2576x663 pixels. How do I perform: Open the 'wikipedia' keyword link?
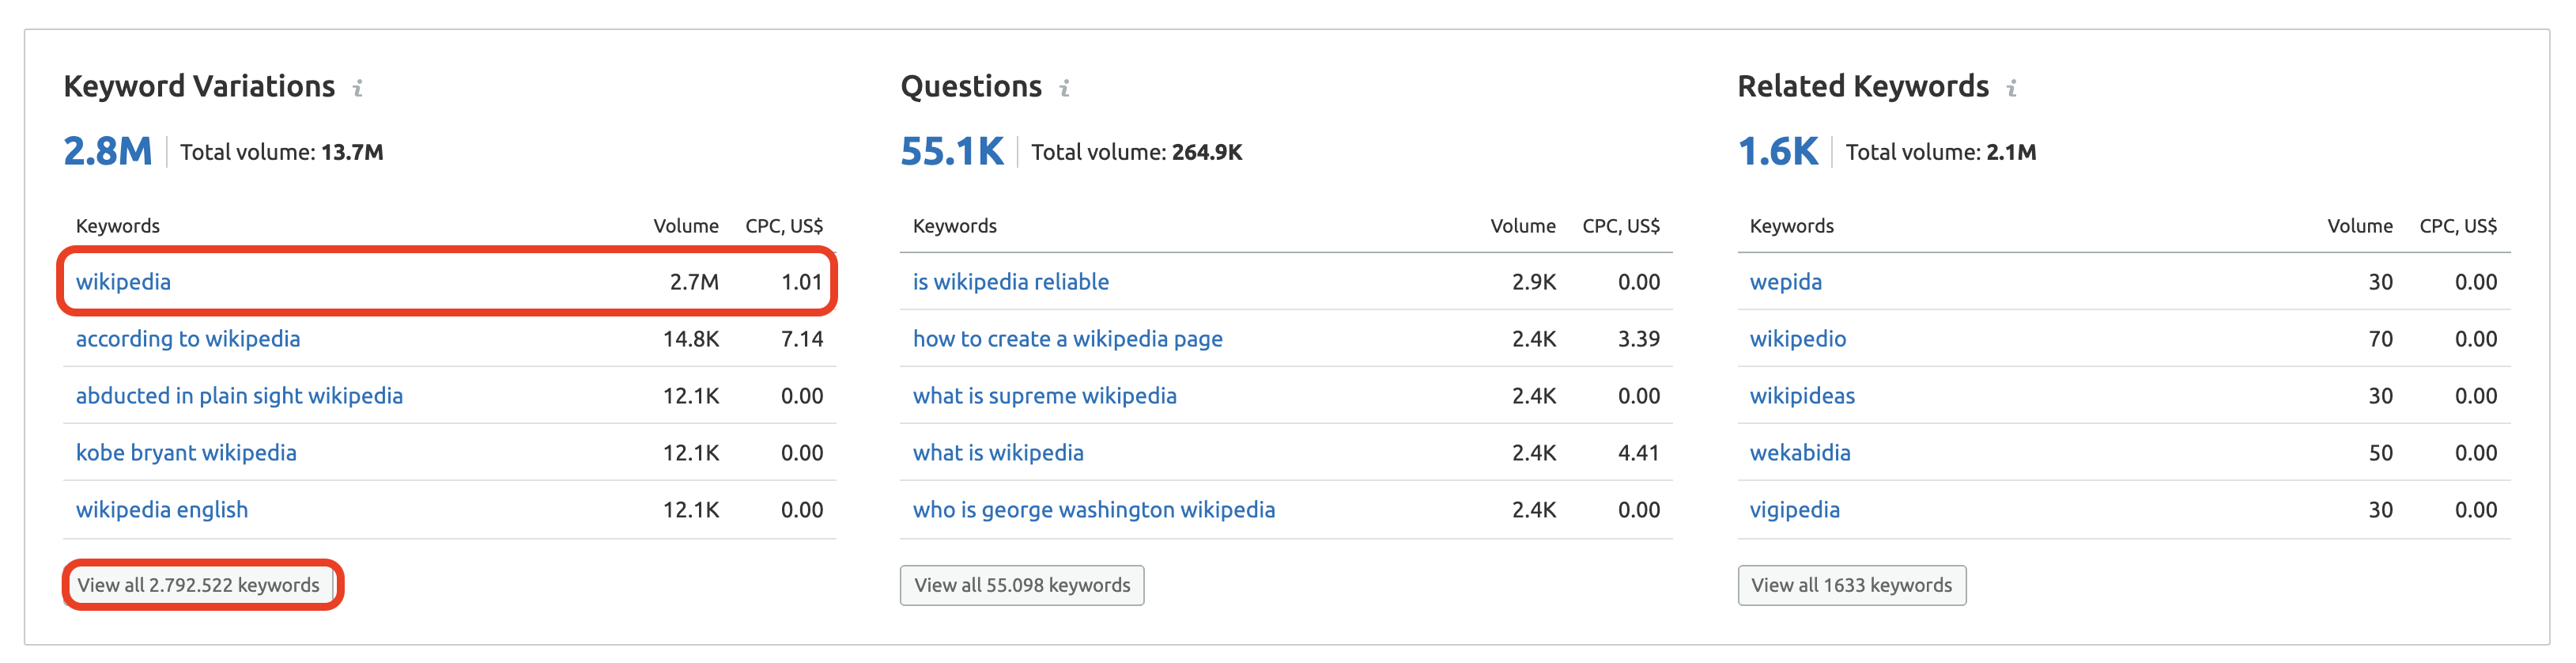[x=123, y=282]
